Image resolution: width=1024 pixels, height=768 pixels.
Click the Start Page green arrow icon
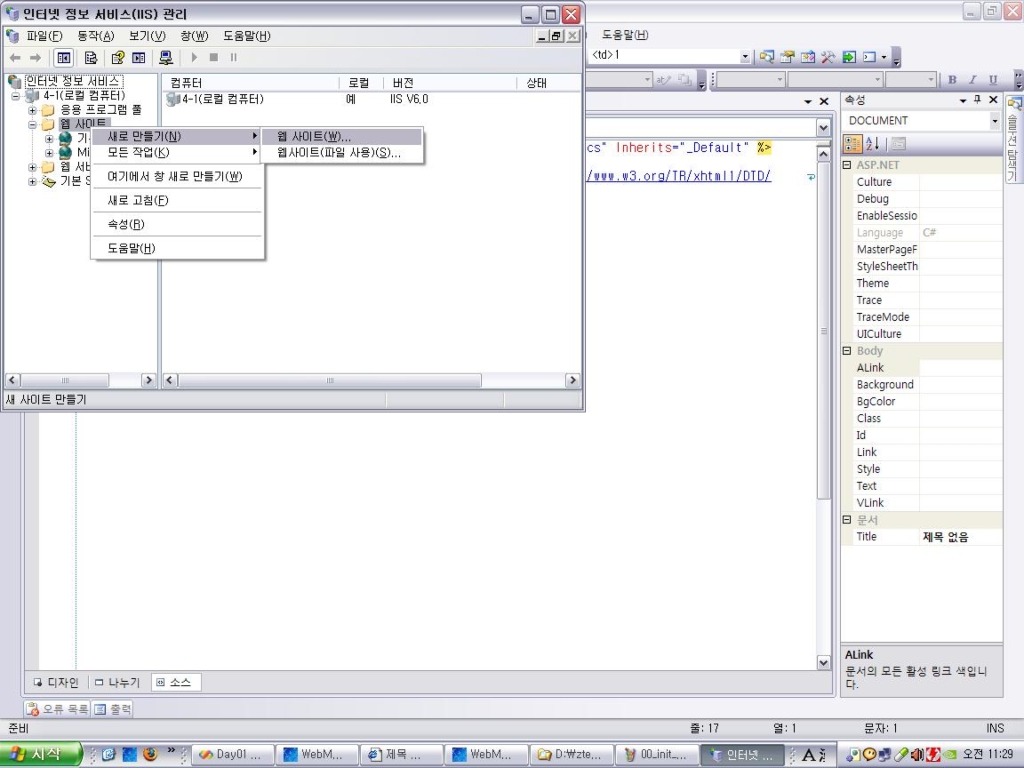(849, 57)
